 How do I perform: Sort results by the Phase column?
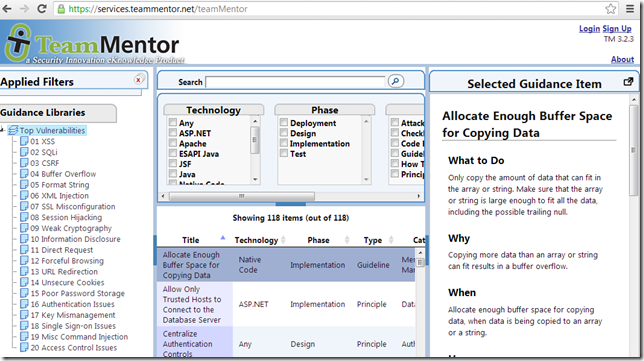pos(318,240)
